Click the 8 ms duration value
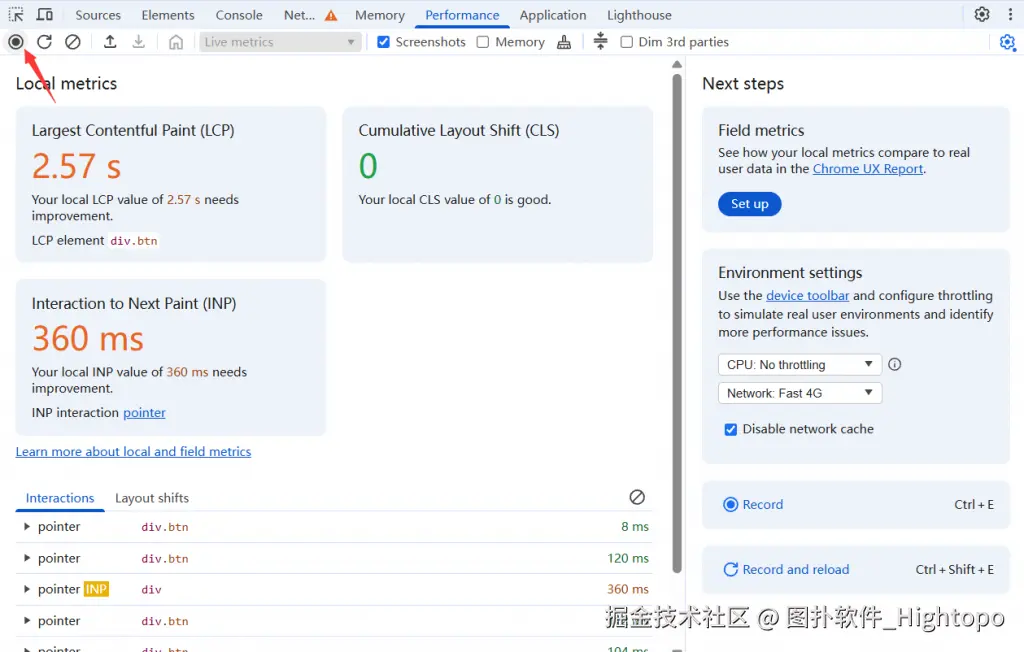This screenshot has width=1024, height=652. (x=635, y=527)
